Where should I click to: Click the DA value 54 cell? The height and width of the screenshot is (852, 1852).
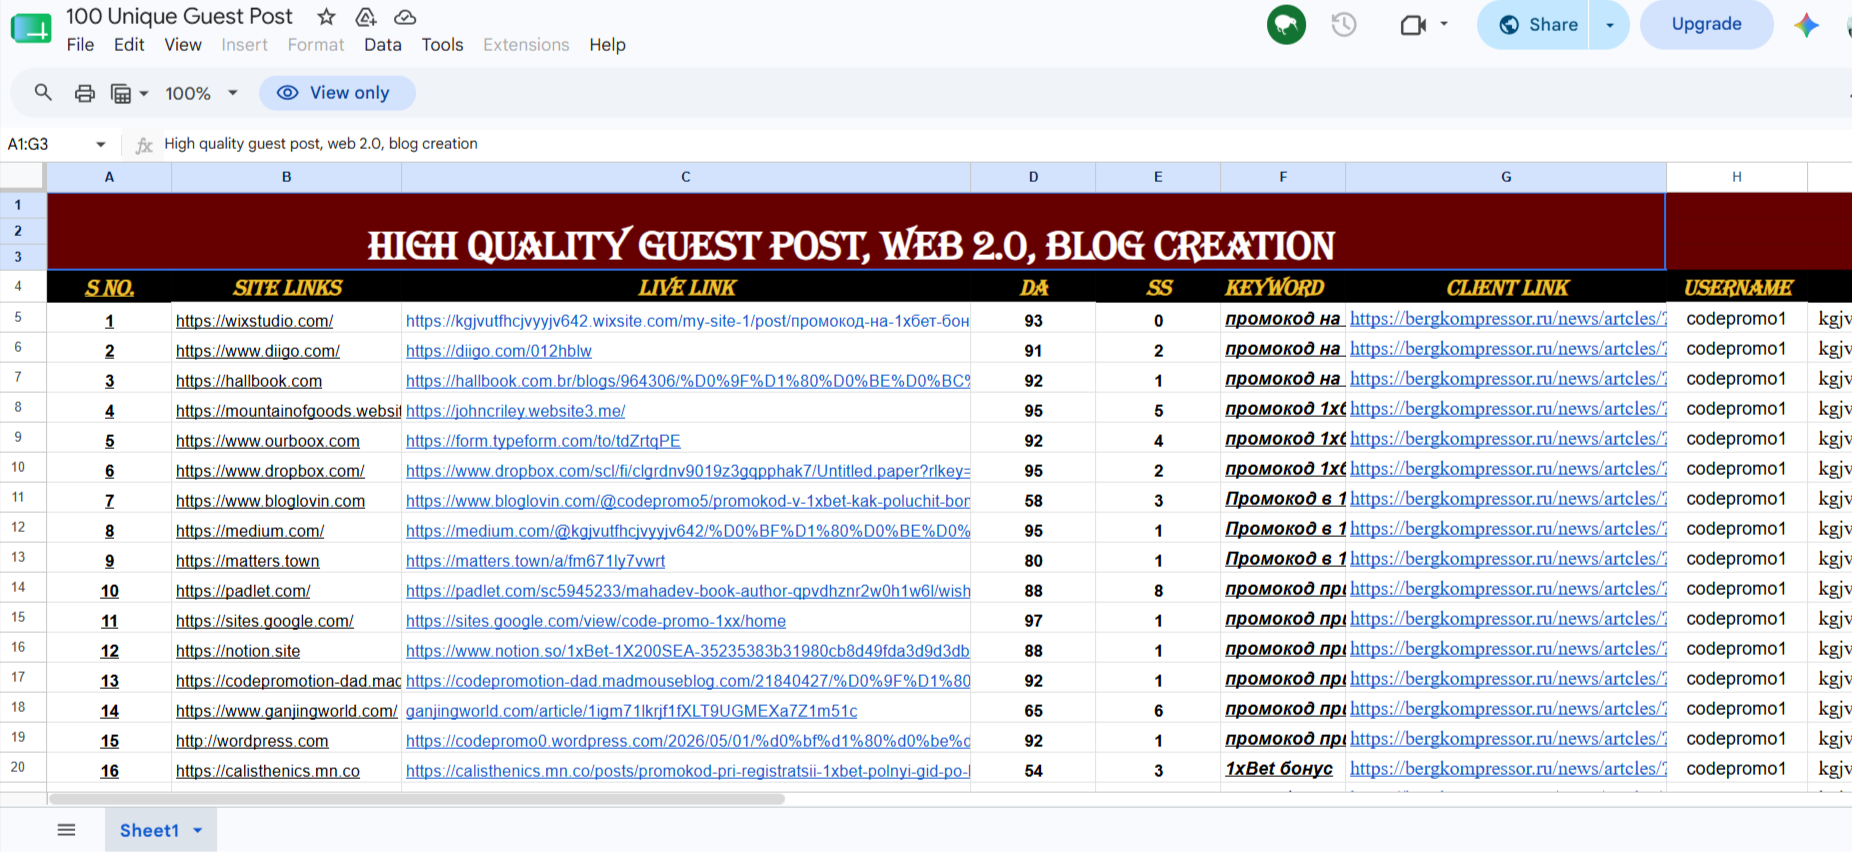click(x=1033, y=771)
